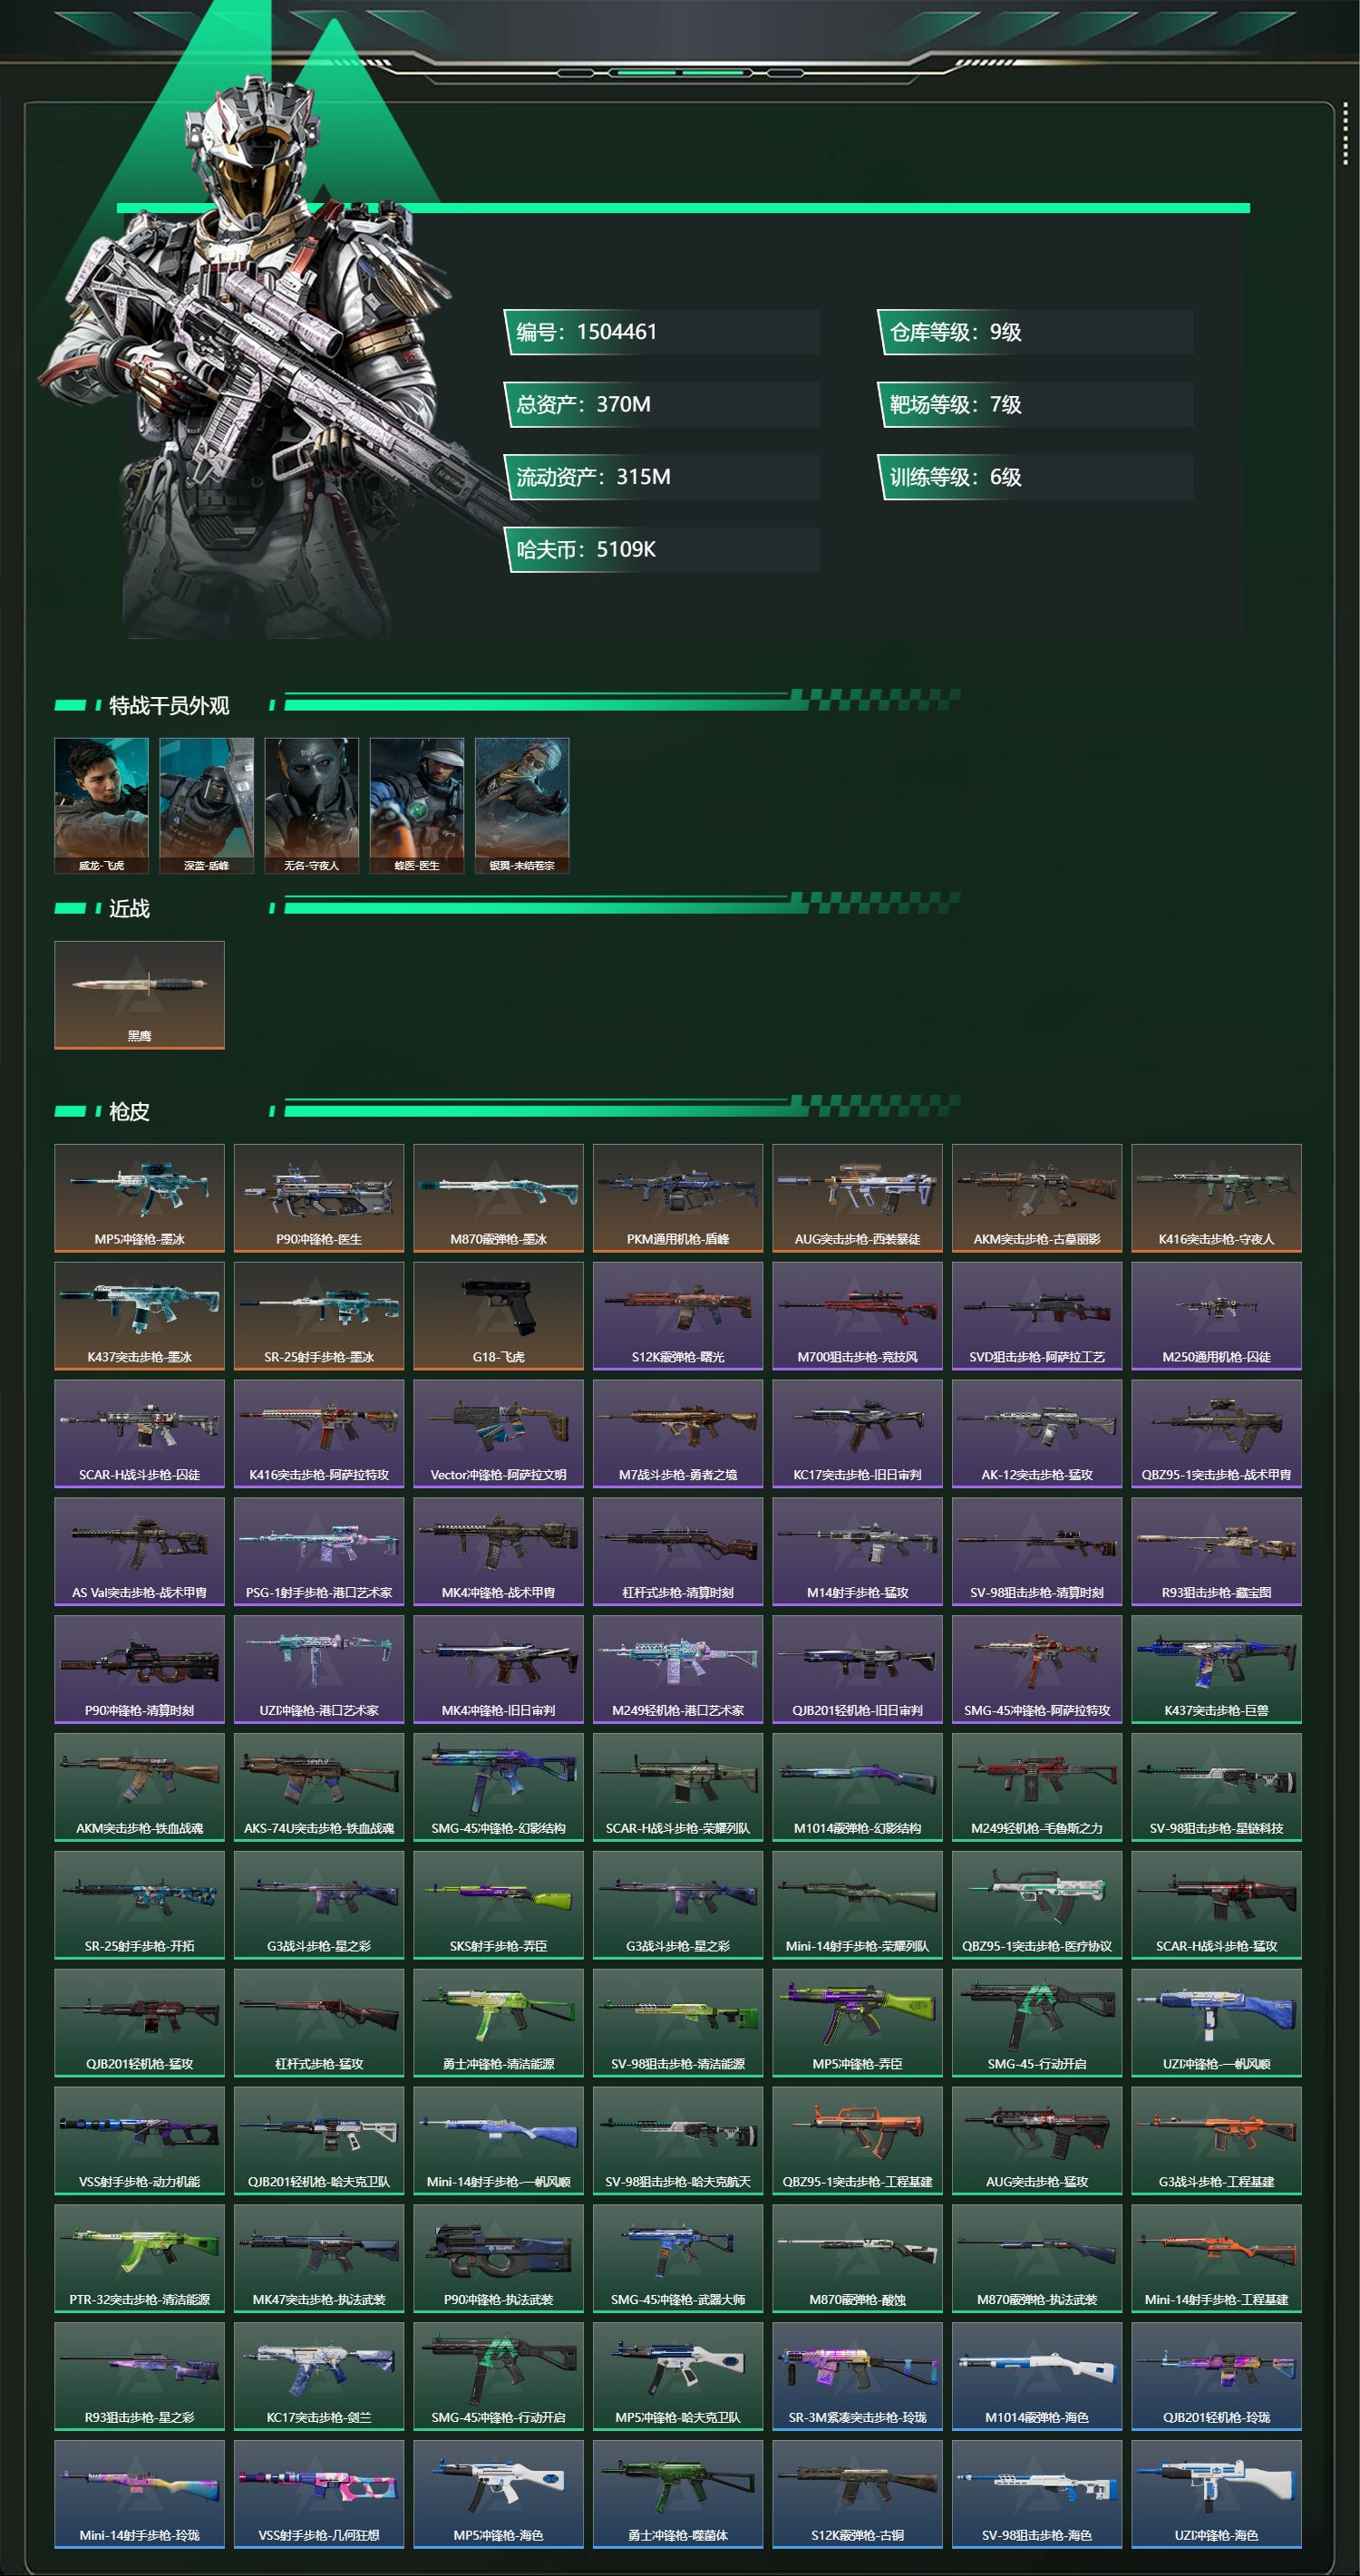This screenshot has width=1360, height=2576.
Task: Click the 特战干员外观 section header
Action: click(x=169, y=706)
